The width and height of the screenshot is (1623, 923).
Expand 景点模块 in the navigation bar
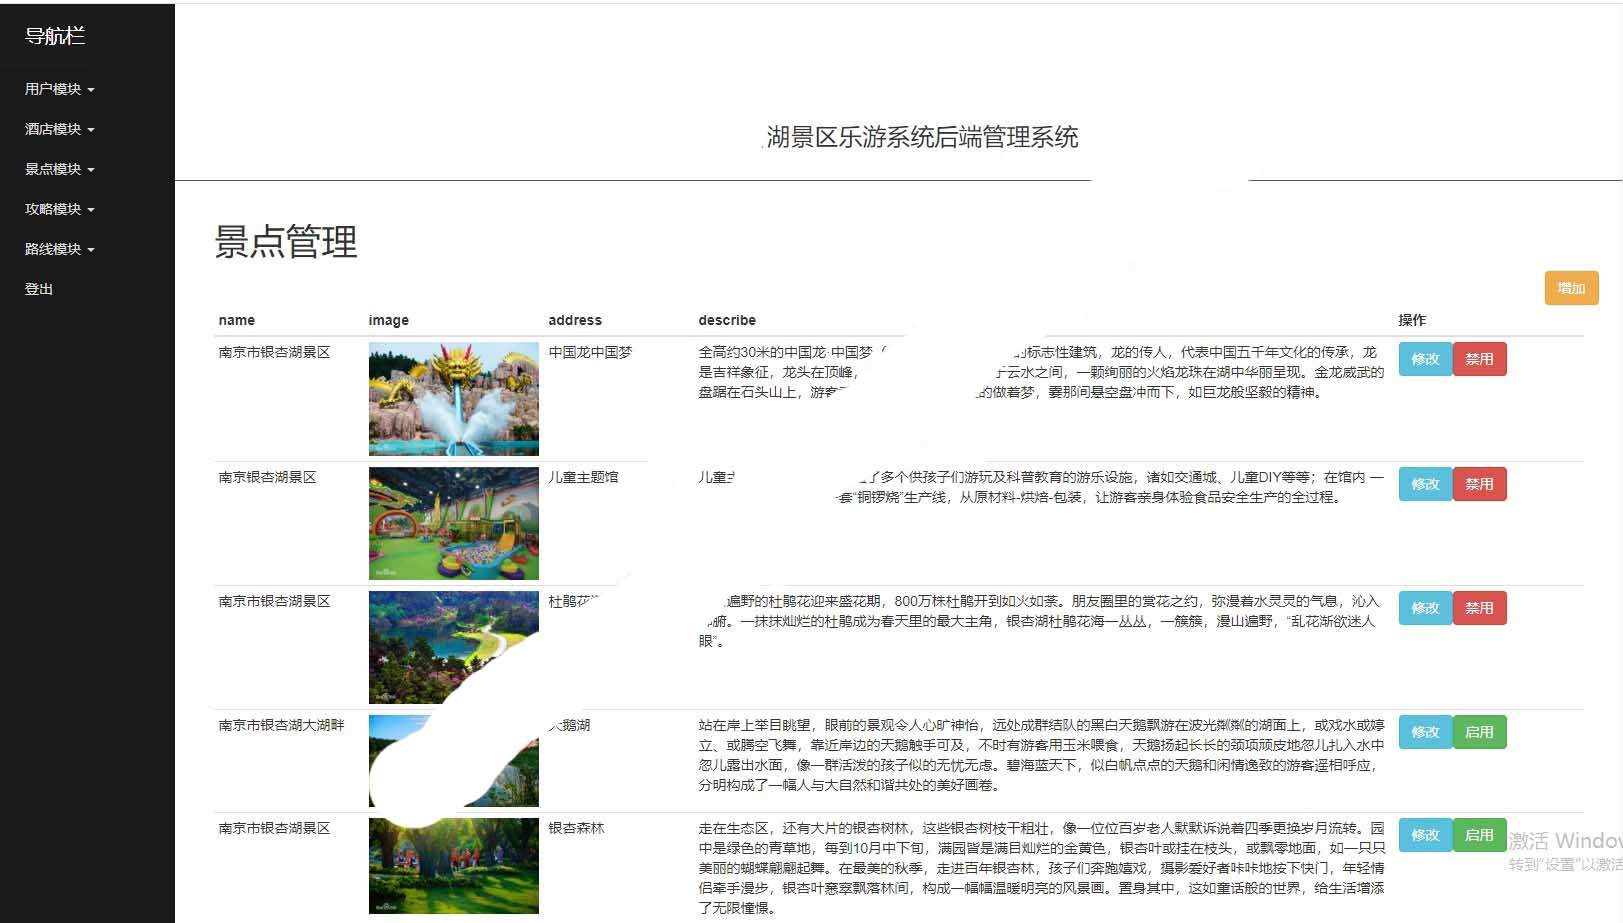pyautogui.click(x=59, y=169)
